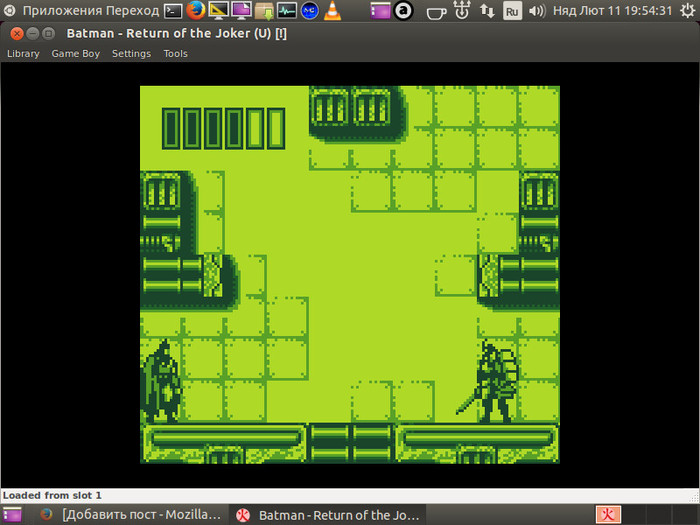The image size is (700, 525).
Task: Click the trident-shaped tray icon
Action: click(x=462, y=10)
